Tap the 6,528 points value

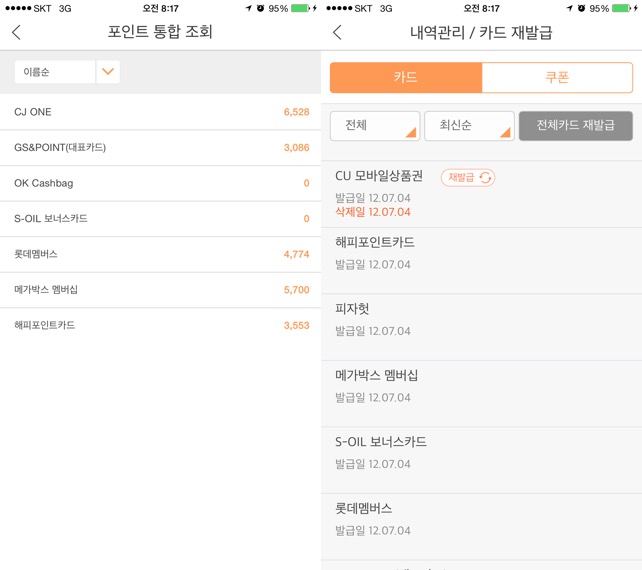pyautogui.click(x=296, y=112)
